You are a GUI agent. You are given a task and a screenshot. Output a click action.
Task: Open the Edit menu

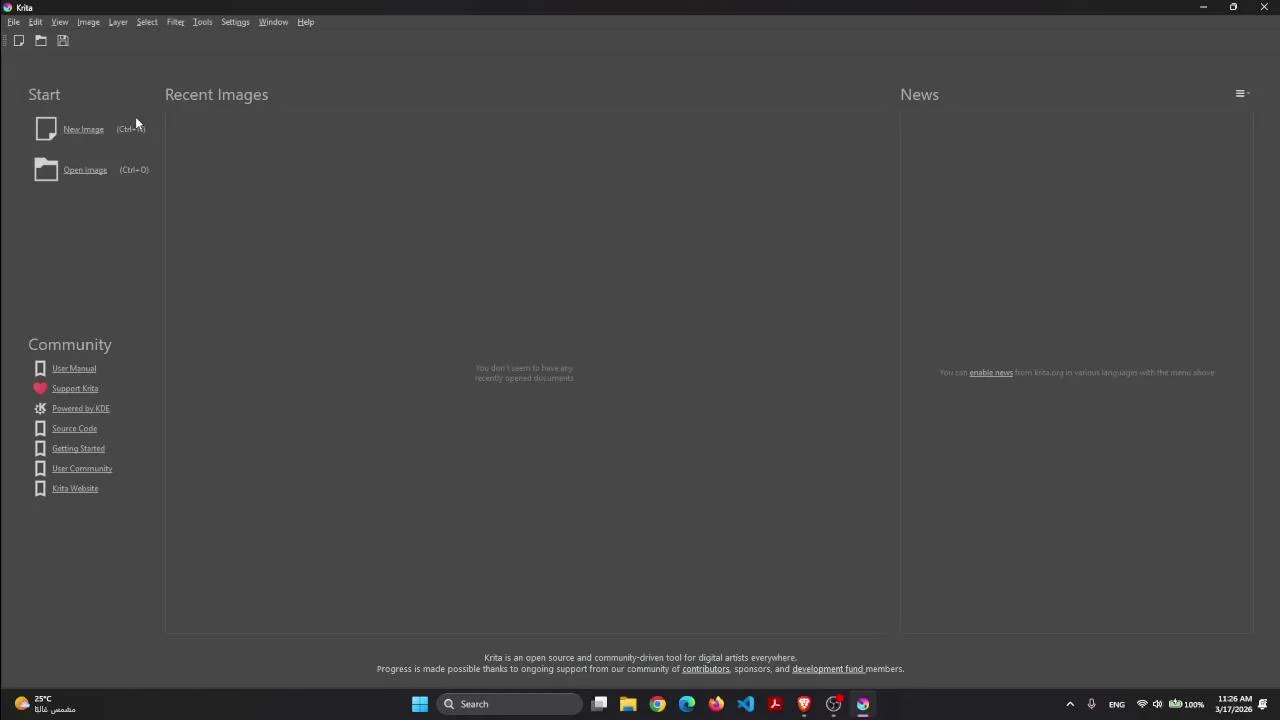pos(35,22)
